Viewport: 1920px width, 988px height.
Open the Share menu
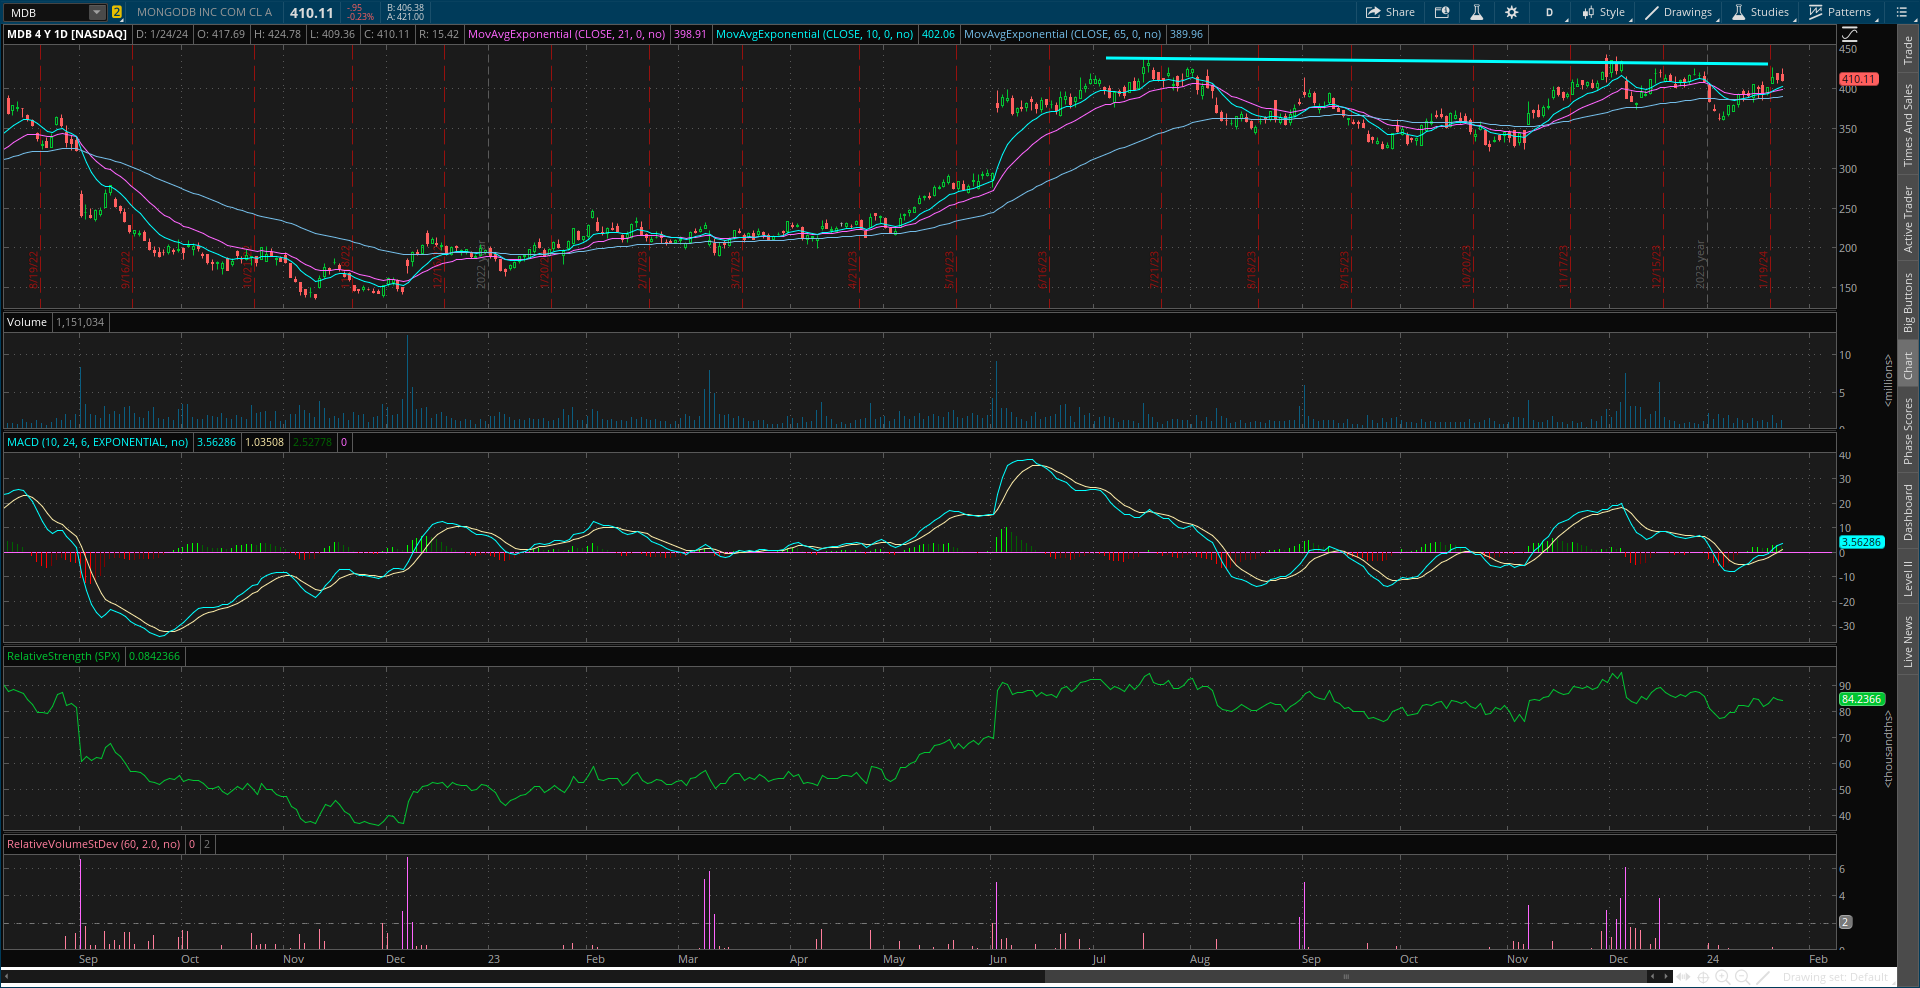pos(1390,12)
